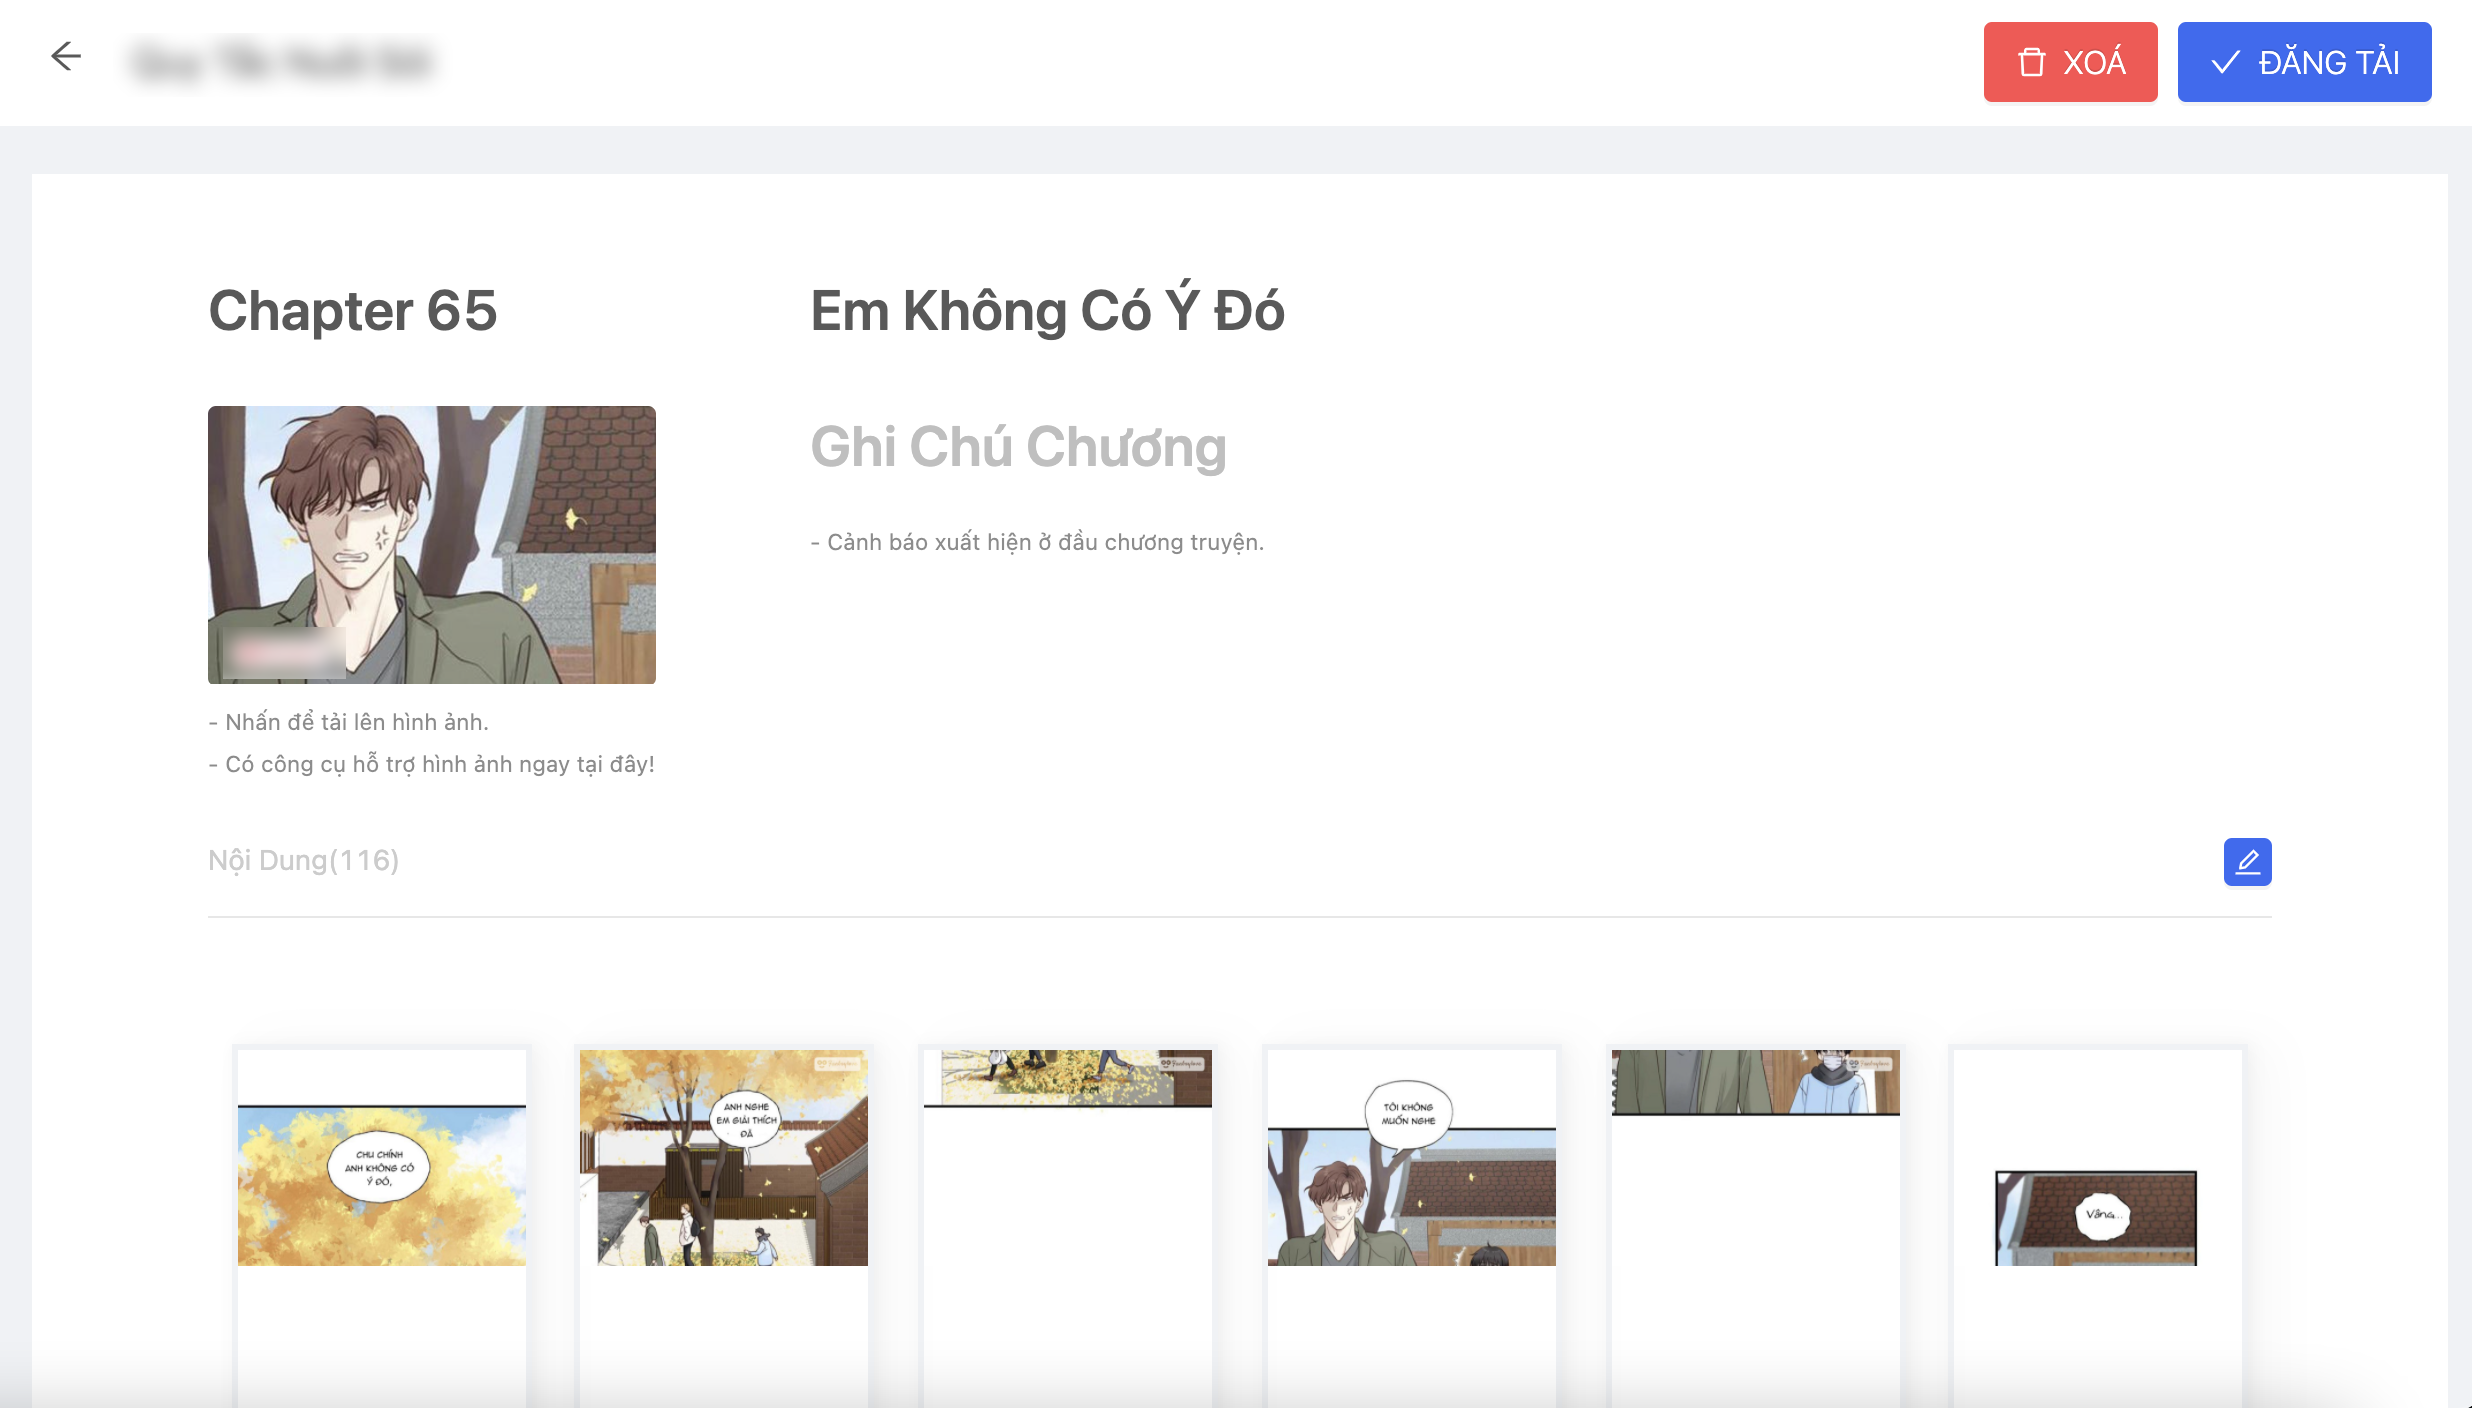
Task: Open the thumbnail with Vâng speech bubble
Action: [2097, 1226]
